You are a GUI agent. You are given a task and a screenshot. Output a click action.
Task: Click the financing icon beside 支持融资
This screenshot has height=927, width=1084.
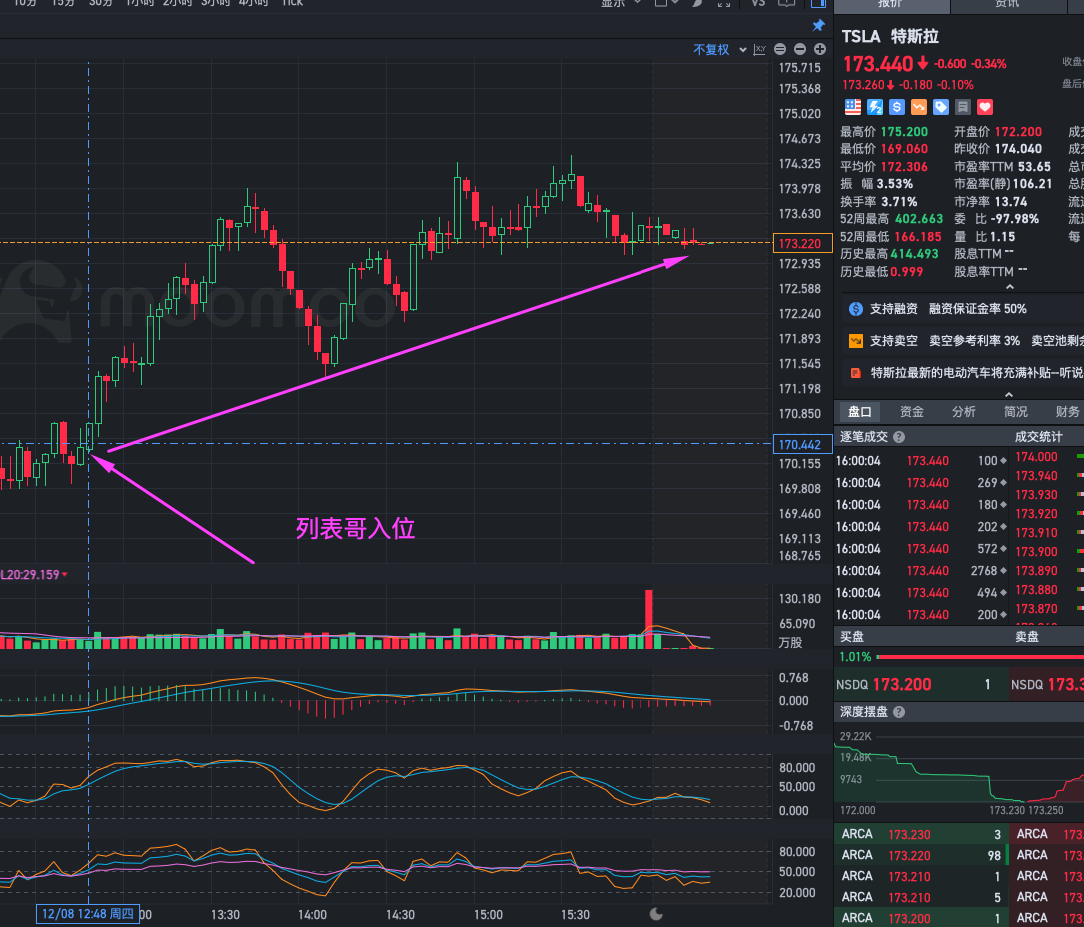point(856,309)
